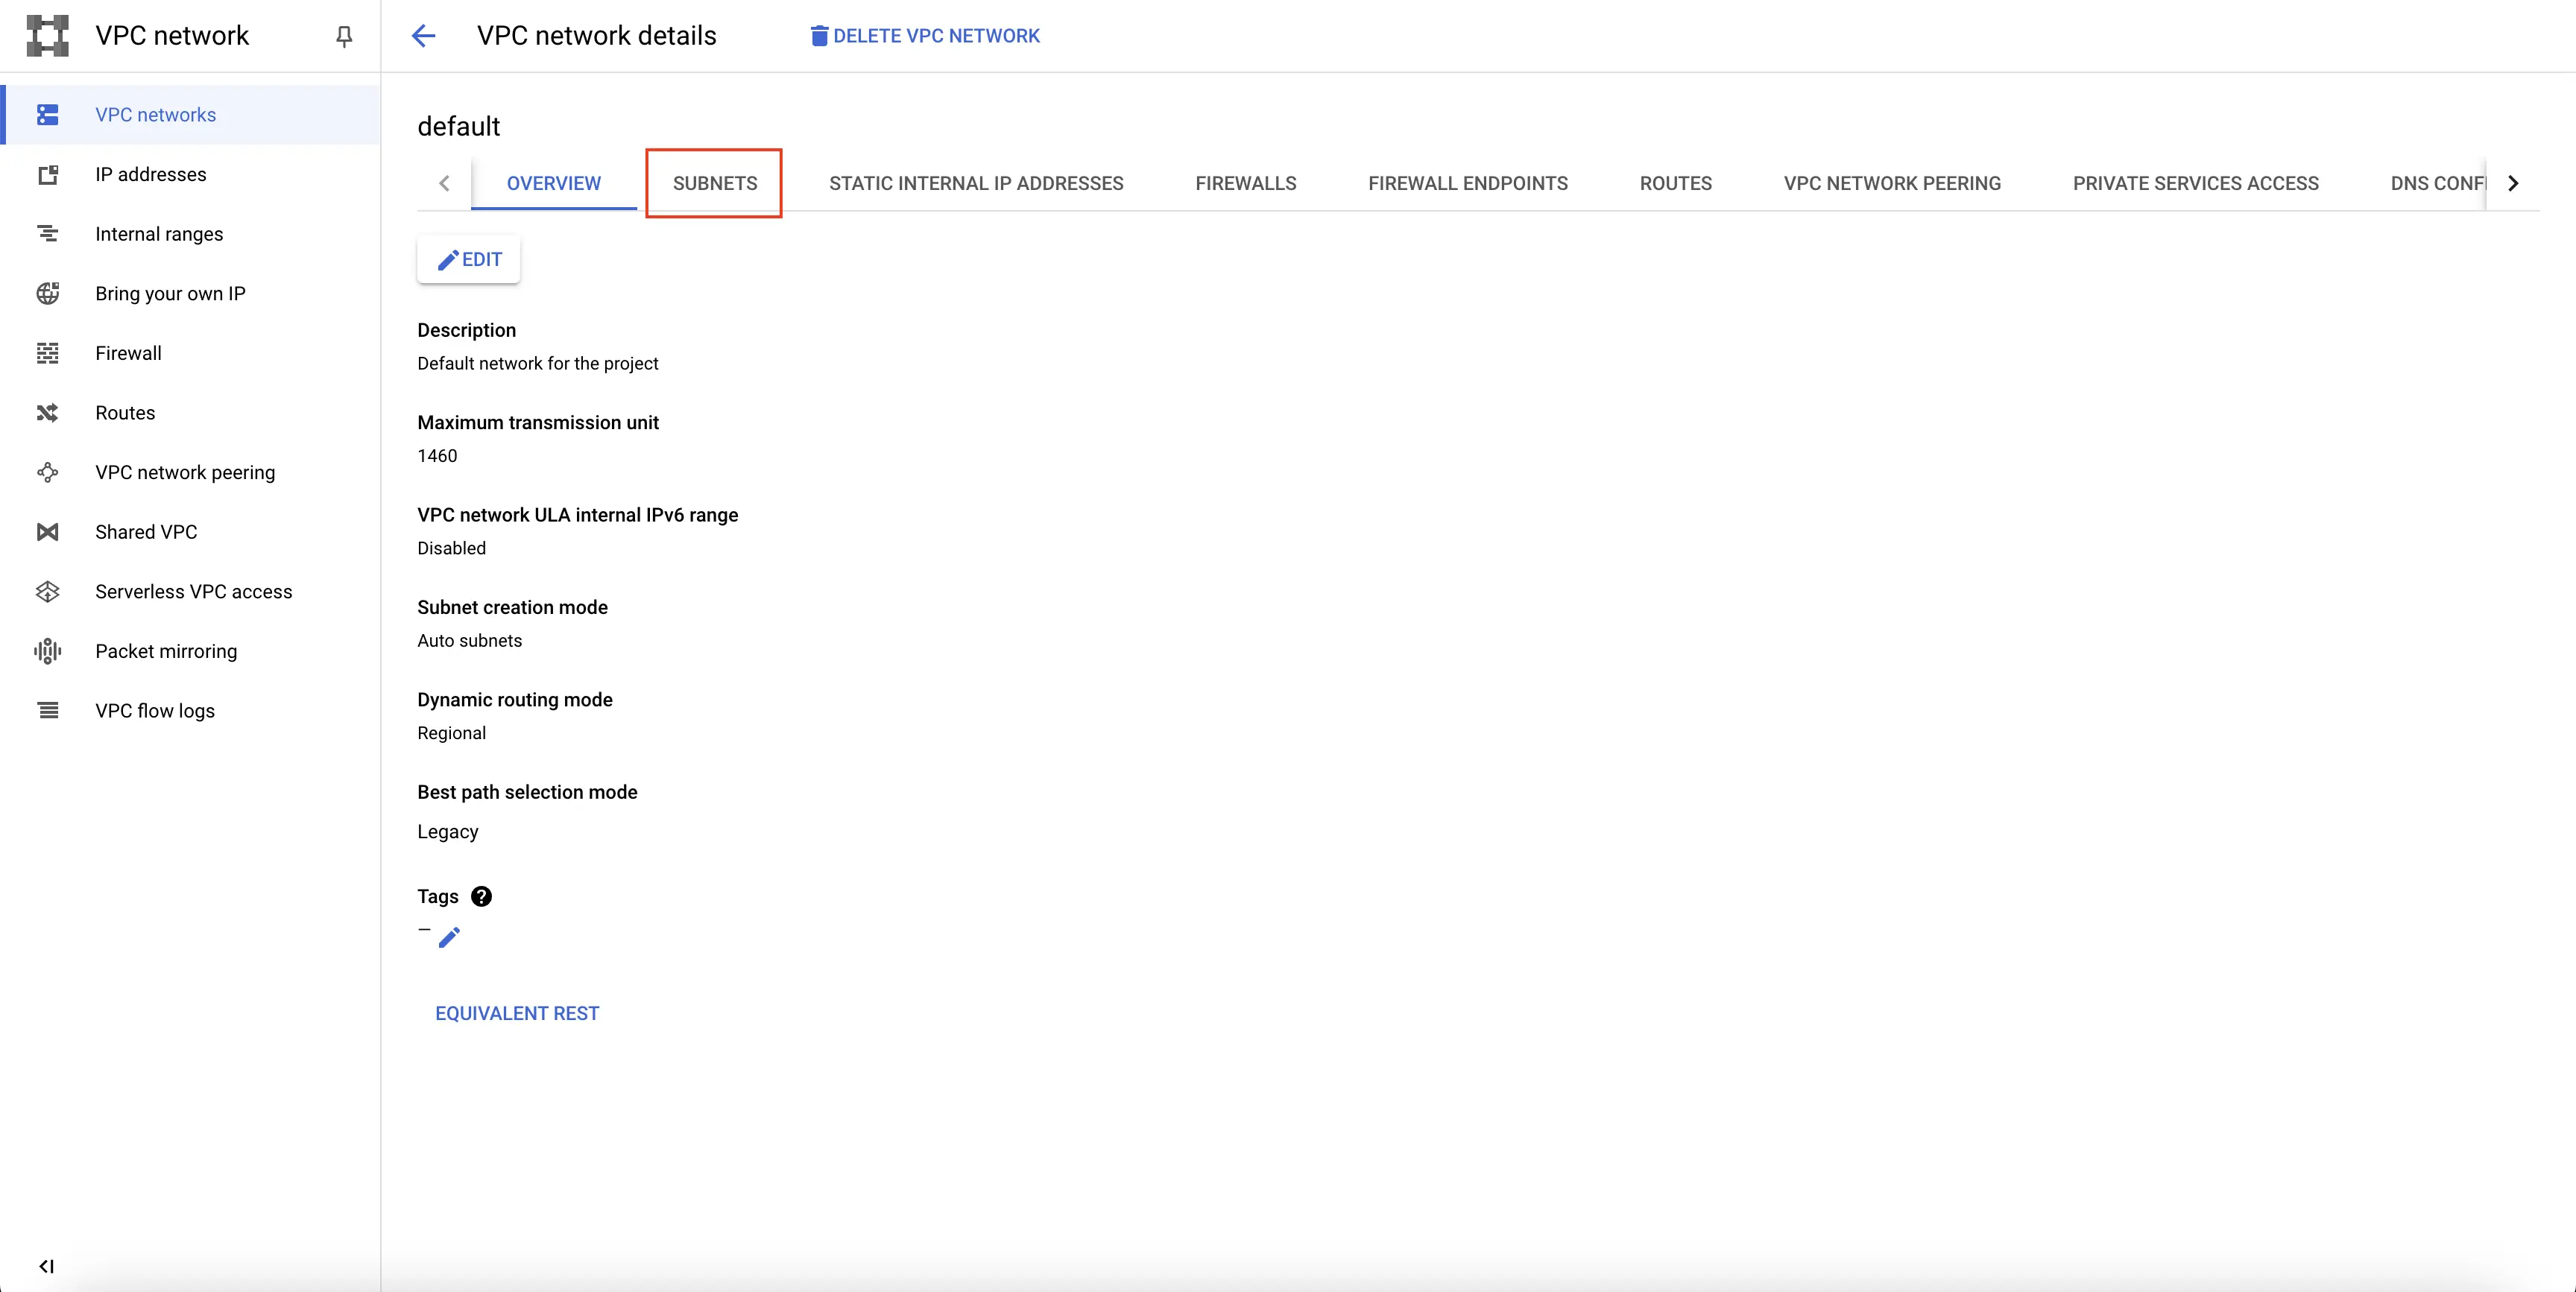Viewport: 2576px width, 1292px height.
Task: Collapse the left navigation menu
Action: (x=46, y=1266)
